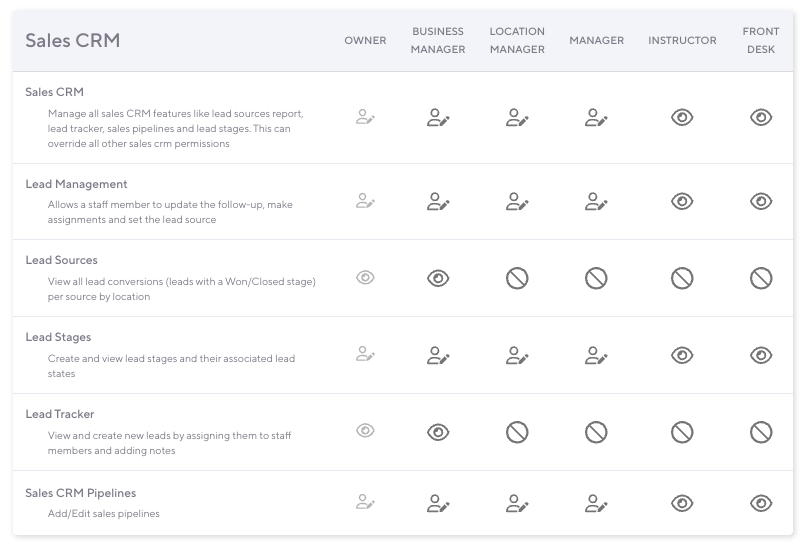Toggle Instructor view eye for Lead Stages
The height and width of the screenshot is (546, 808).
(682, 355)
